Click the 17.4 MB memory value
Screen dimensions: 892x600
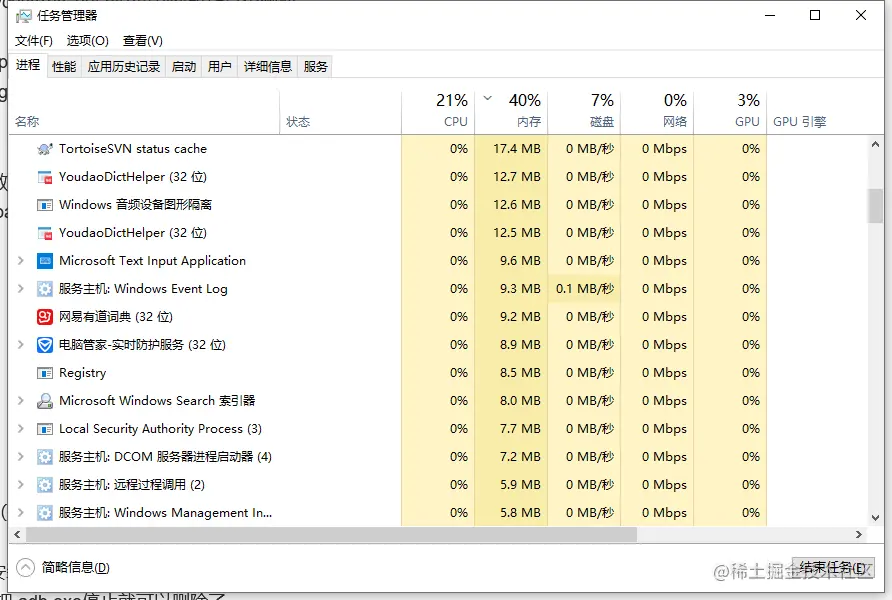pyautogui.click(x=517, y=149)
